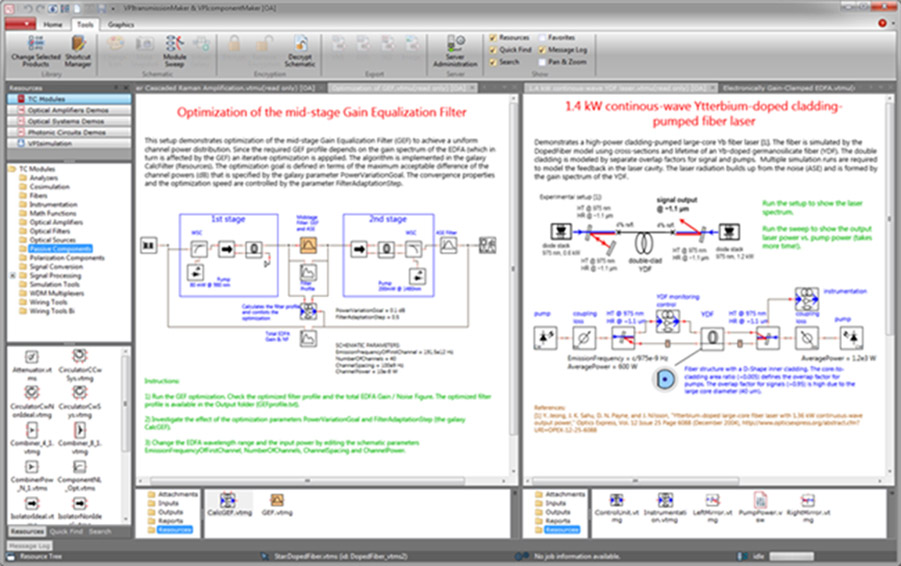Switch to the Home ribbon tab
Image resolution: width=901 pixels, height=566 pixels.
pyautogui.click(x=52, y=23)
